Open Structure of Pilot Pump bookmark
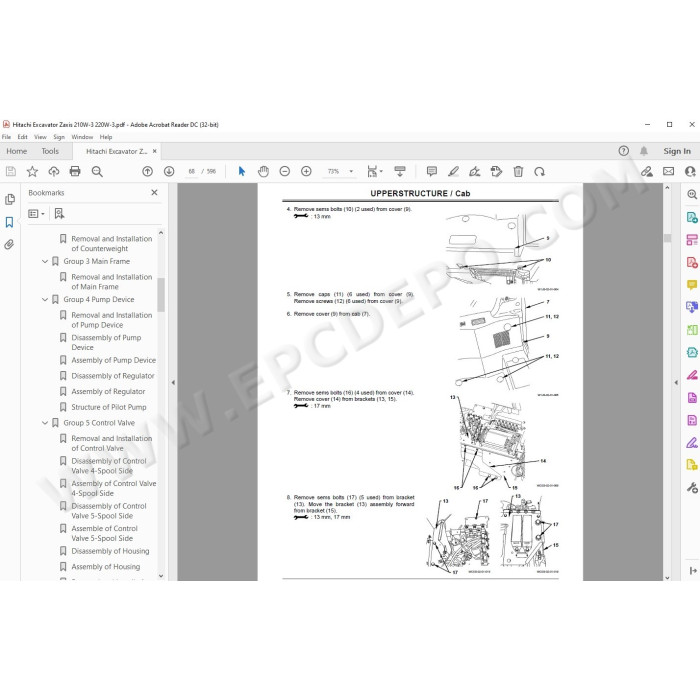 click(x=109, y=407)
